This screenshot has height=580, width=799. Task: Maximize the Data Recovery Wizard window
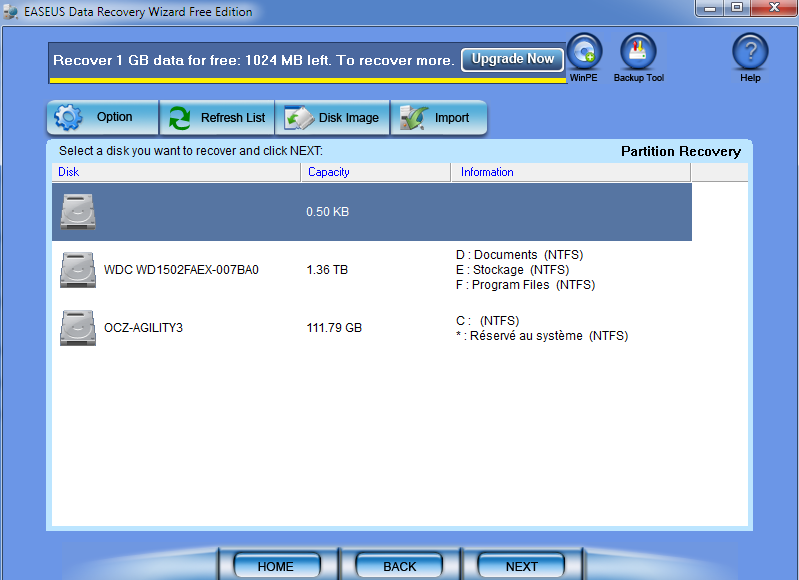pyautogui.click(x=737, y=8)
